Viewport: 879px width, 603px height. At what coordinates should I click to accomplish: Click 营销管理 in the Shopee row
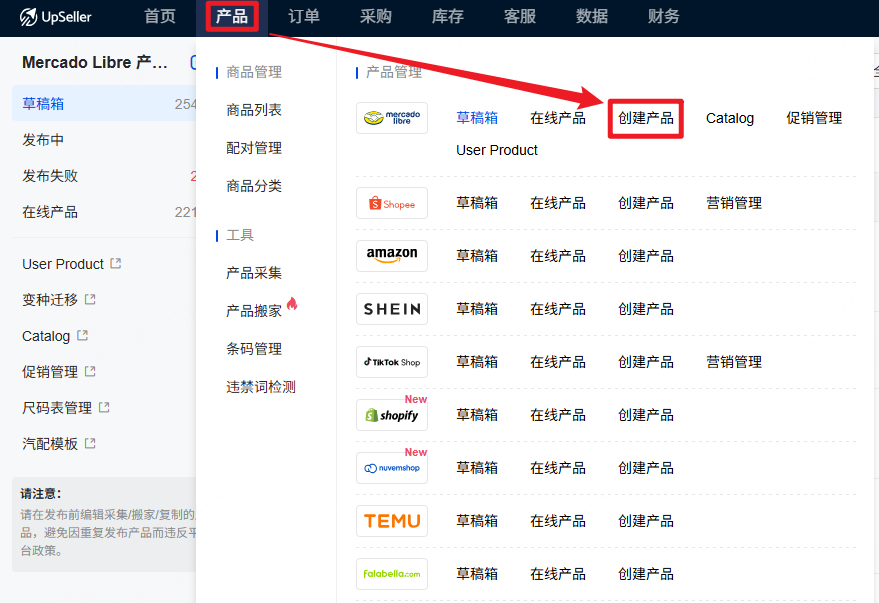(734, 203)
